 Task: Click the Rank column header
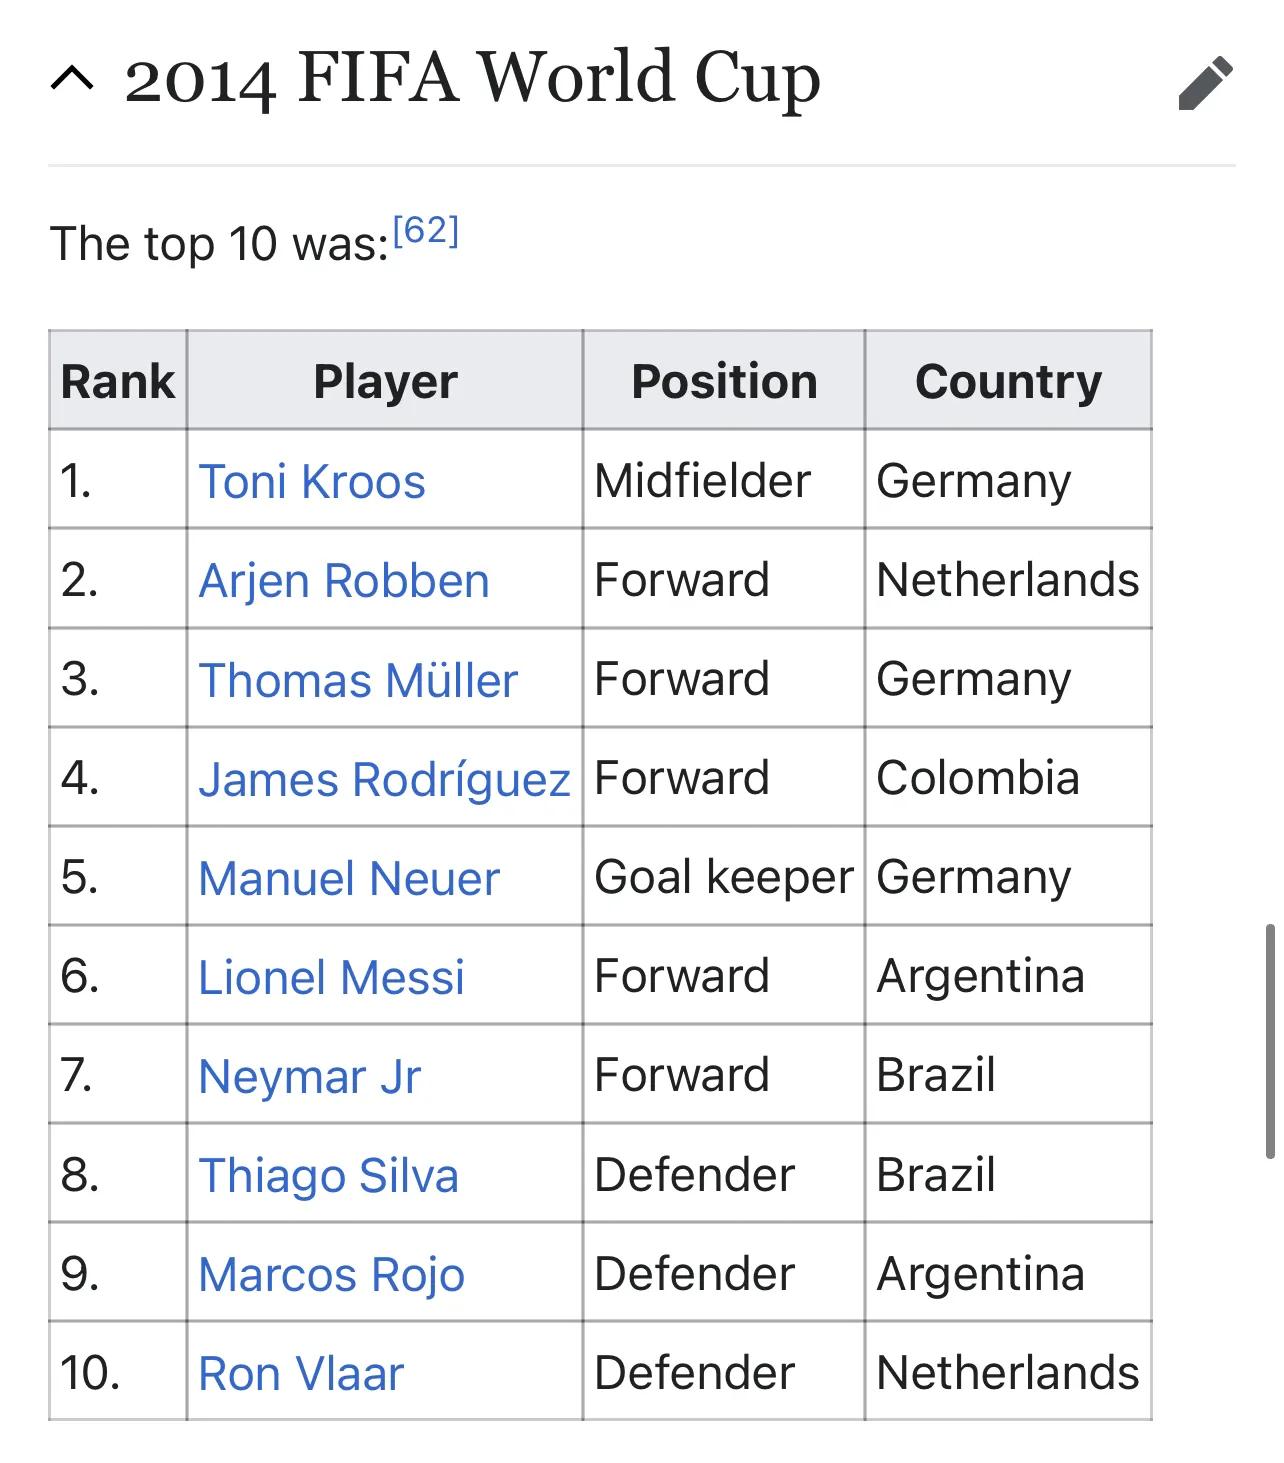tap(117, 381)
